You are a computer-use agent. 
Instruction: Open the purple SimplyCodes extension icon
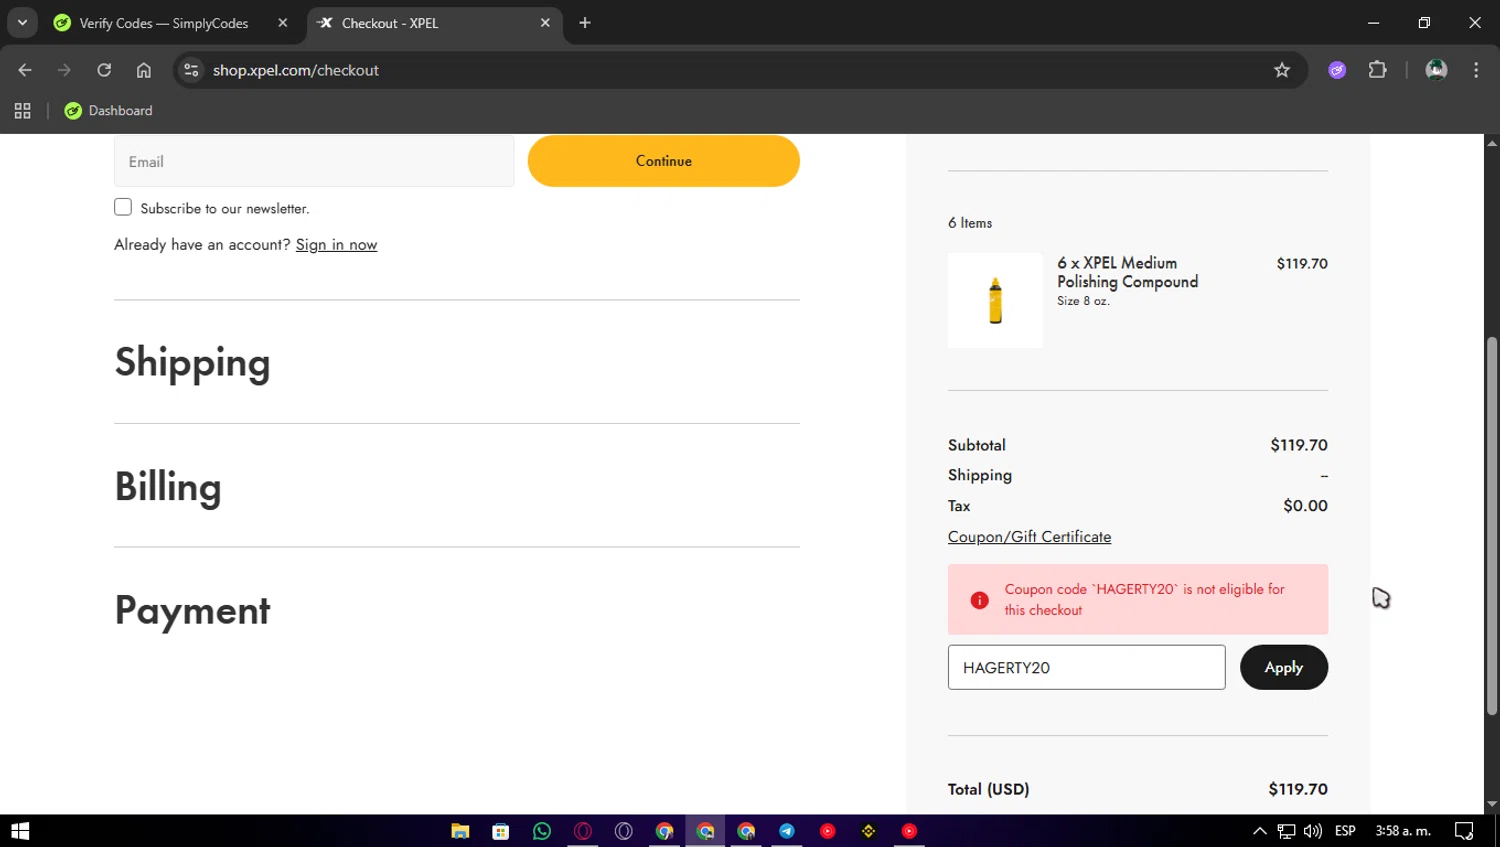1337,70
